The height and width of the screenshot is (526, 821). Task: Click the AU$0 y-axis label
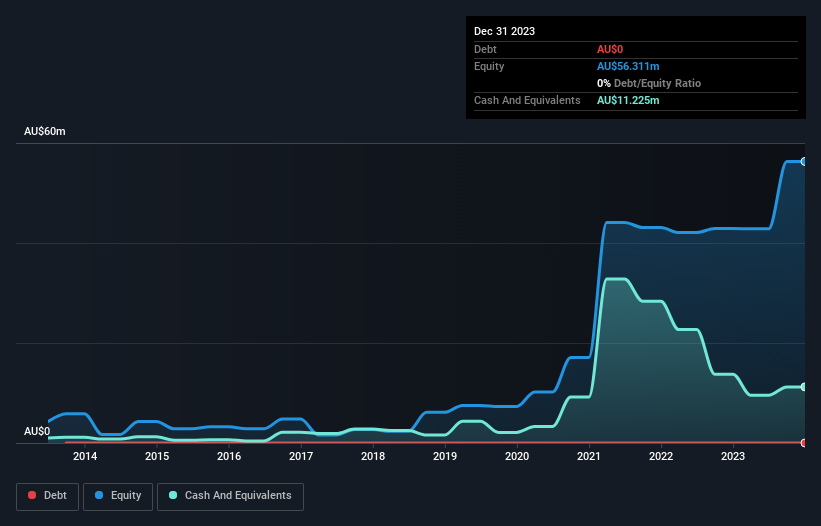click(x=37, y=431)
